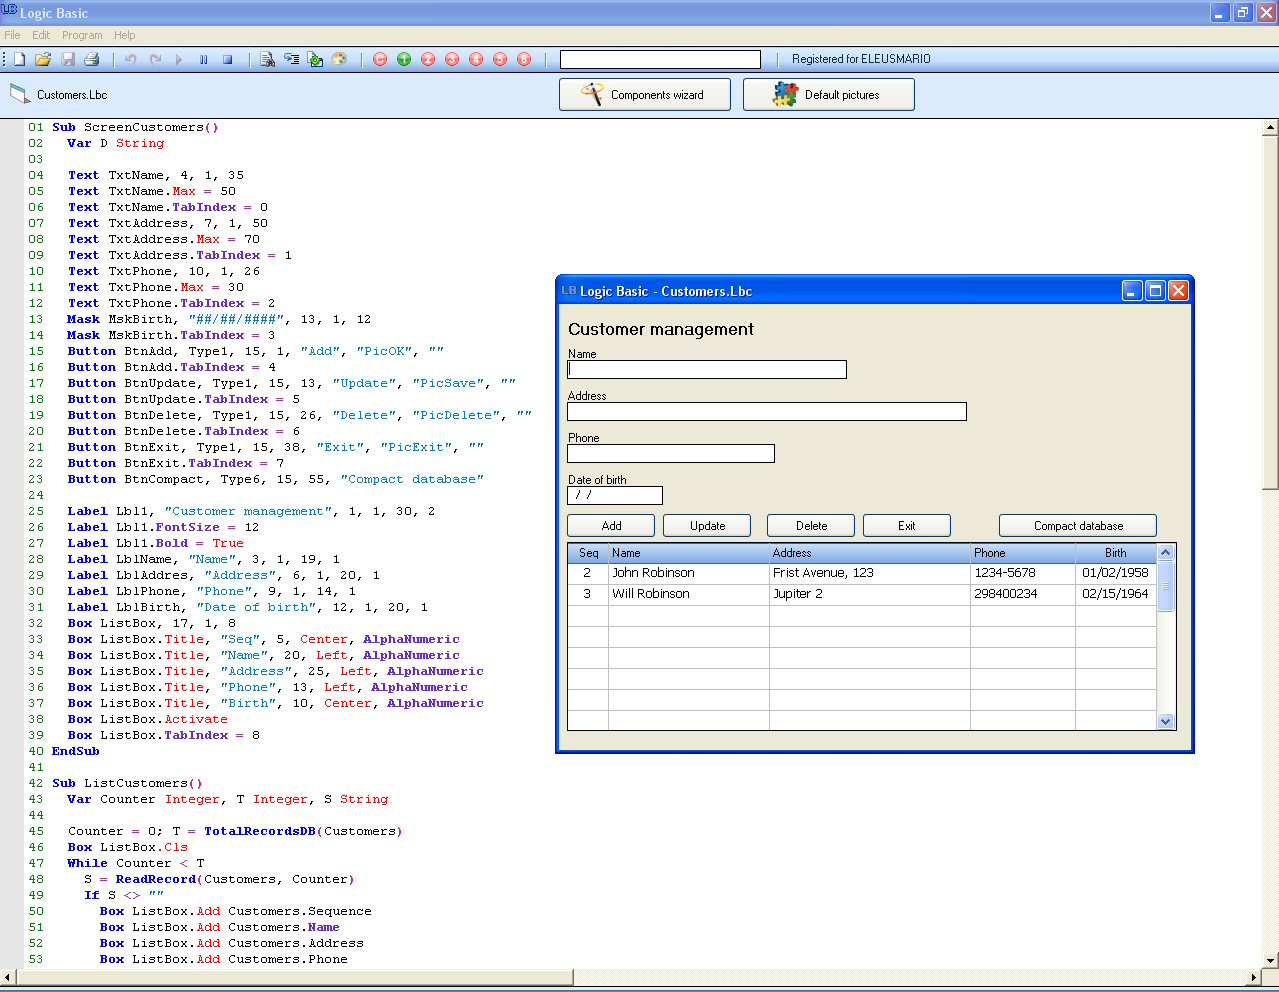Click the Customers.Lbc file icon
The image size is (1279, 992).
tap(20, 95)
